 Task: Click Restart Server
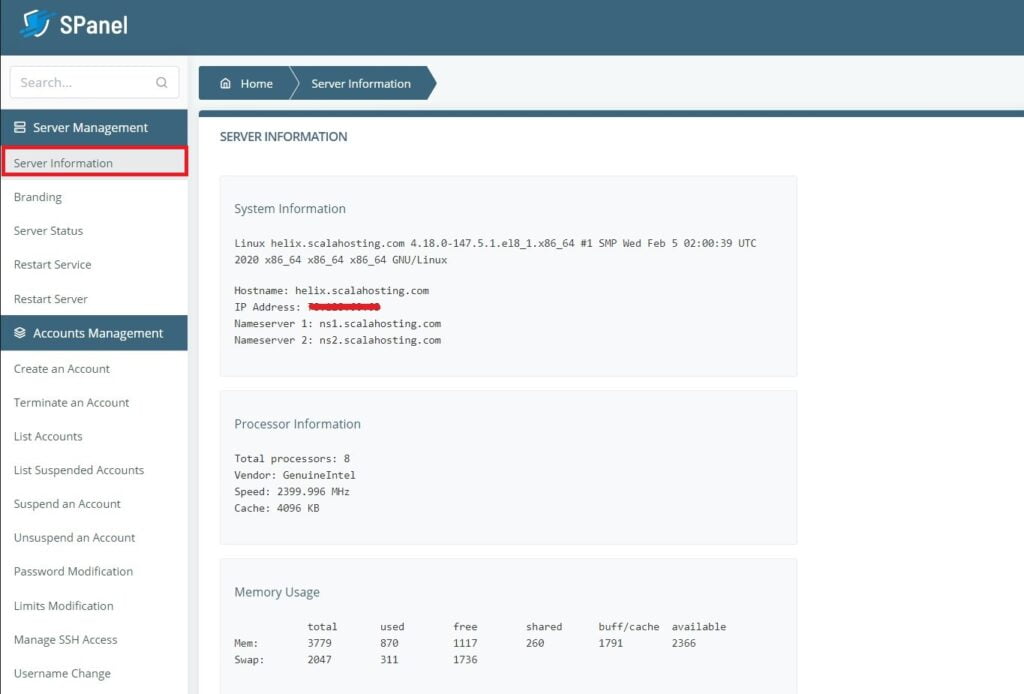pos(50,298)
